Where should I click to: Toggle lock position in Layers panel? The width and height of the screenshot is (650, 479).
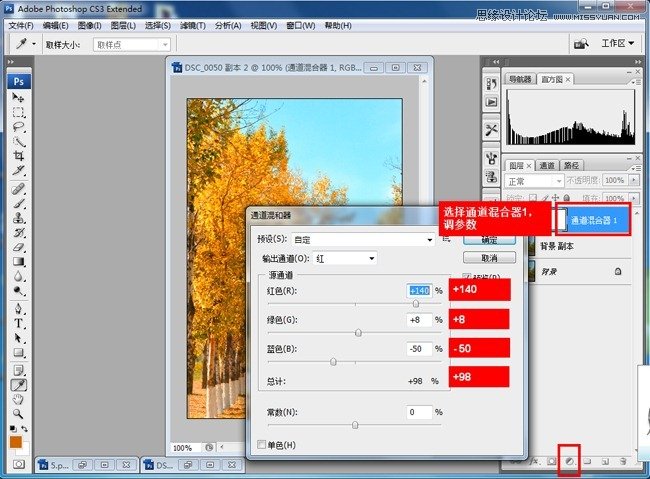coord(555,198)
